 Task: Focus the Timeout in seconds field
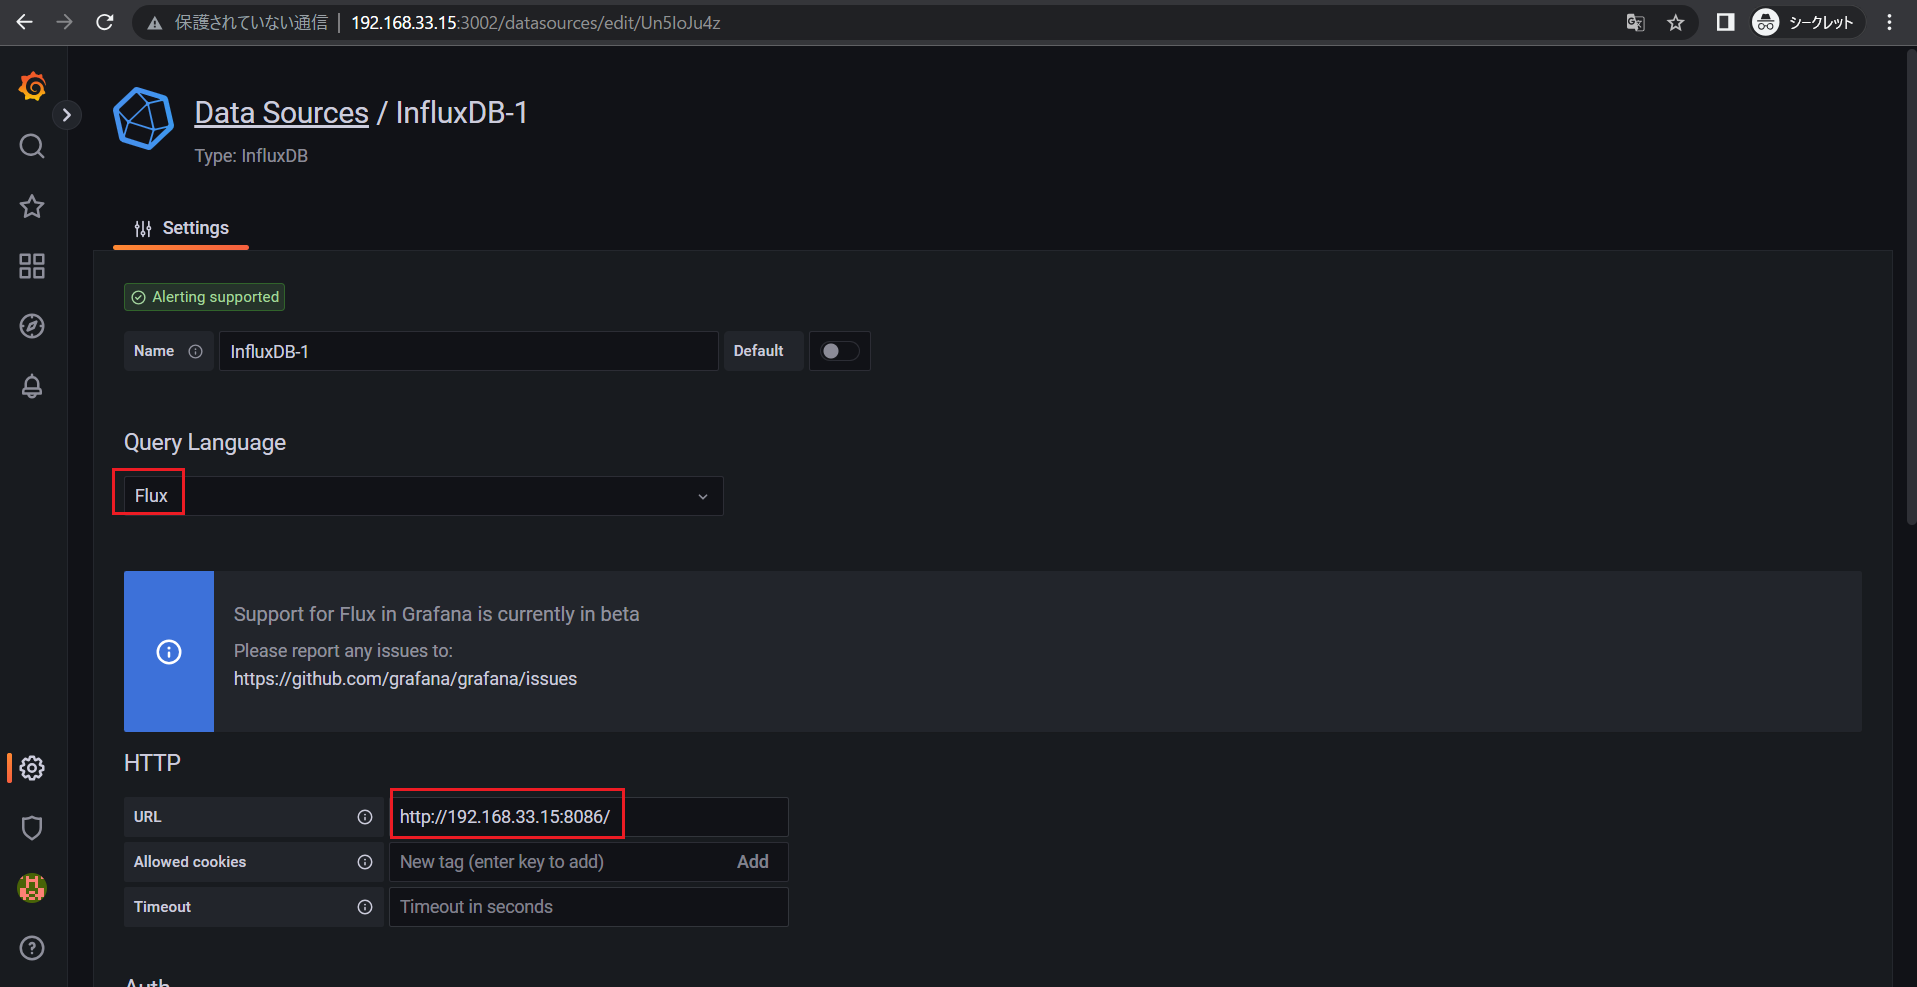(x=588, y=907)
